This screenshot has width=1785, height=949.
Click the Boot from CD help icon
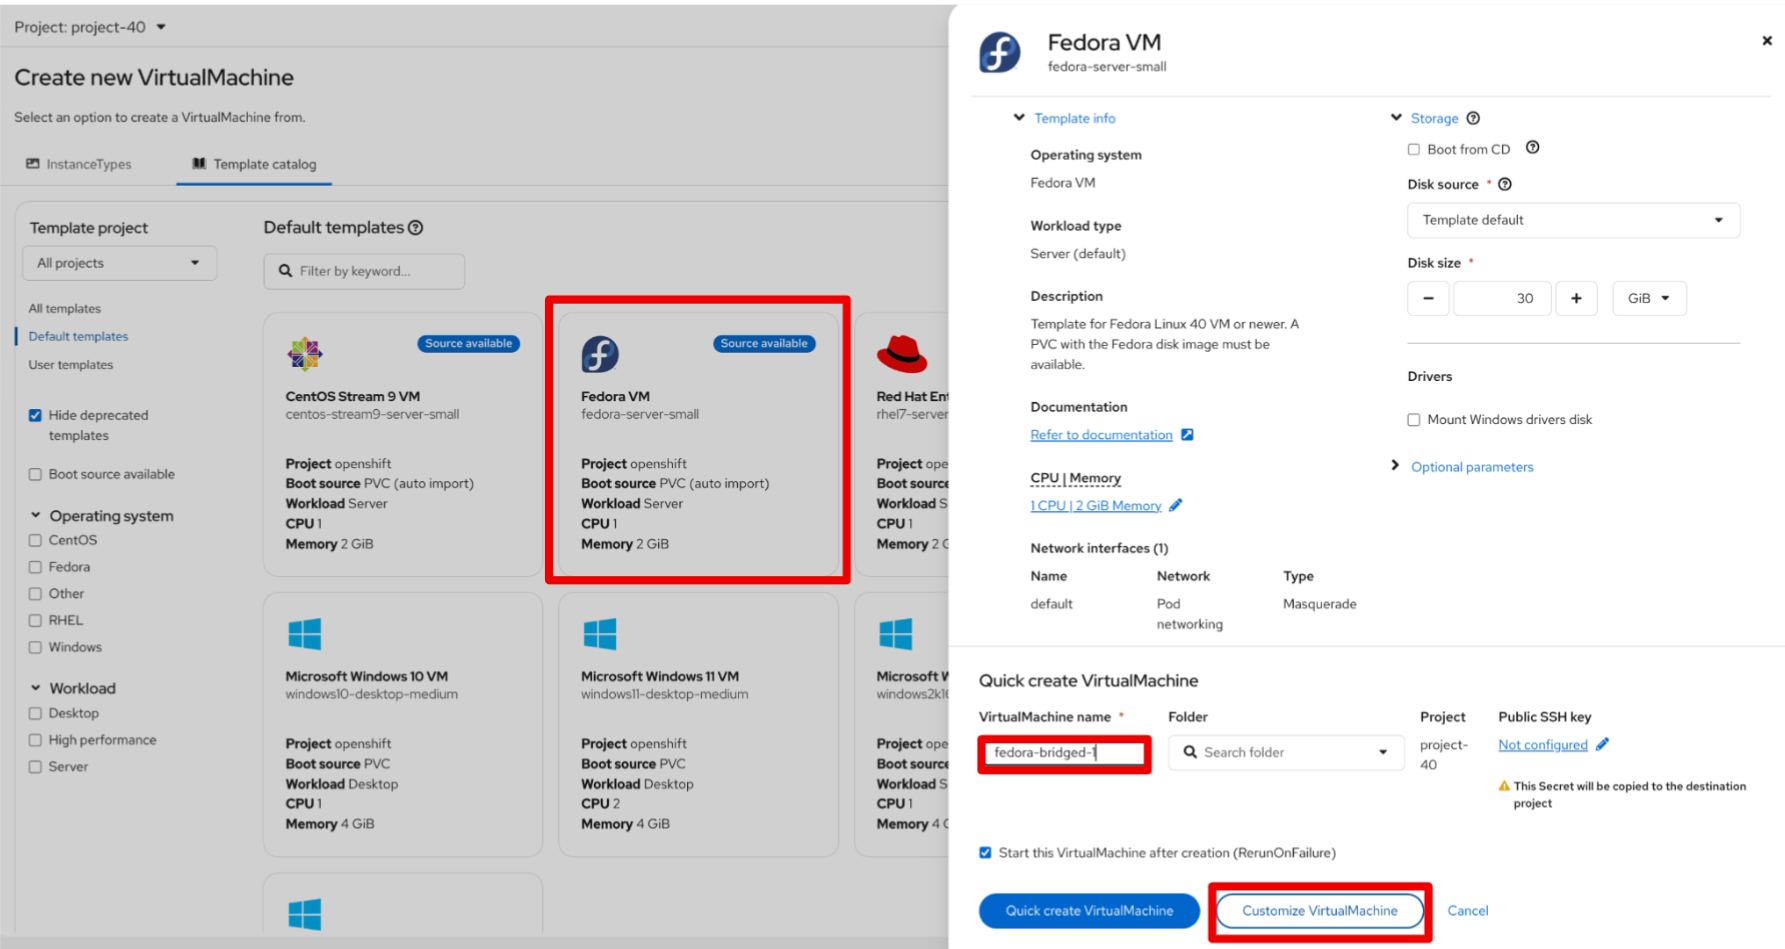tap(1532, 148)
